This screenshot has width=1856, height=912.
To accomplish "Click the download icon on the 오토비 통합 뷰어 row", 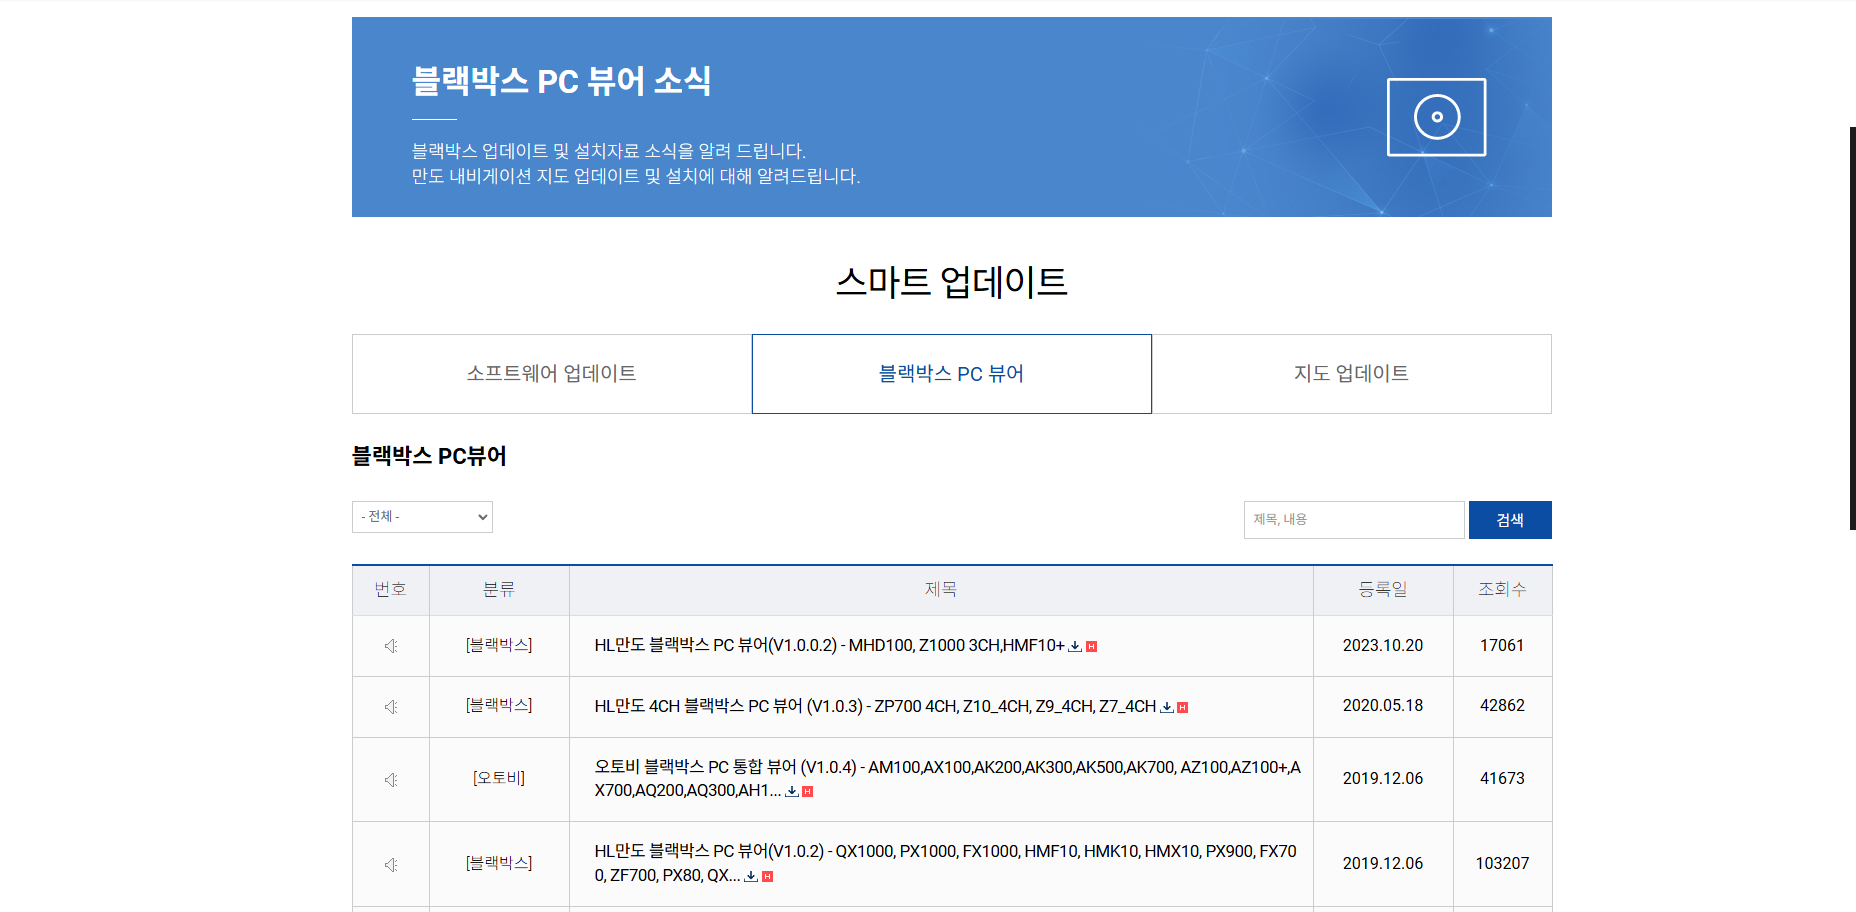I will pyautogui.click(x=790, y=793).
